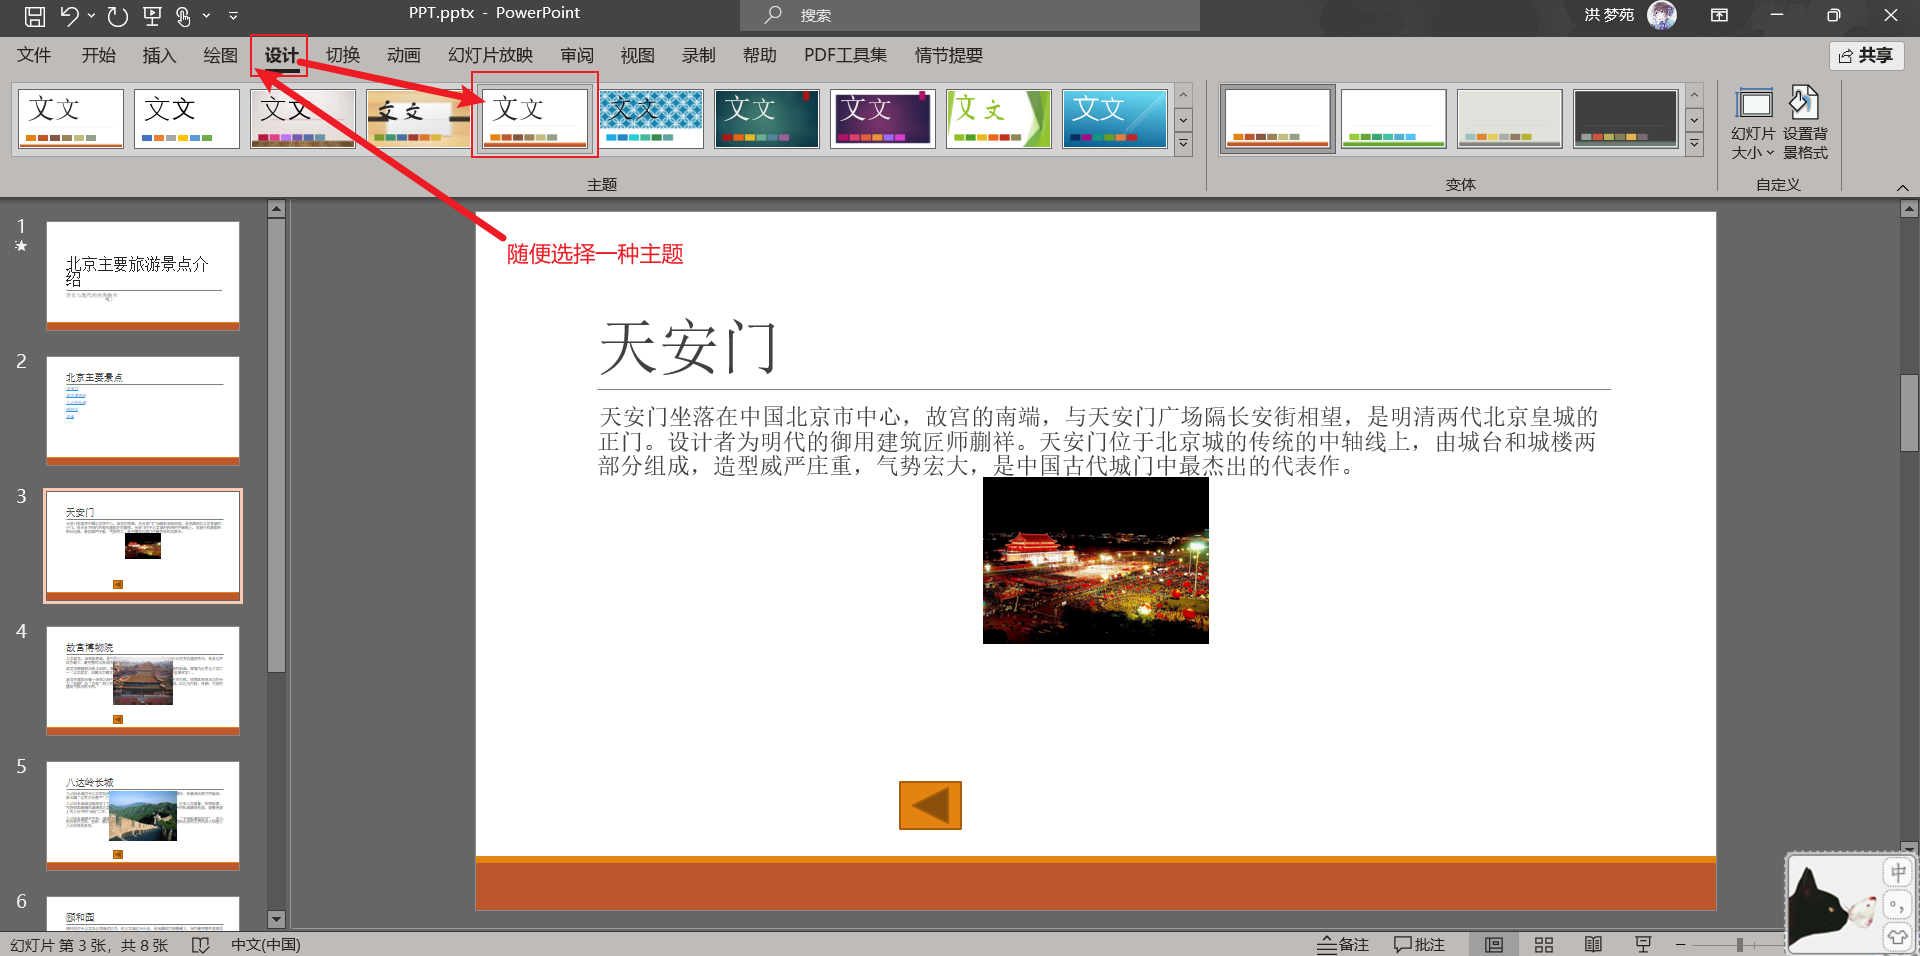Click the down arrow of the thumbnail pane scrollbar
The height and width of the screenshot is (956, 1920).
tap(277, 919)
